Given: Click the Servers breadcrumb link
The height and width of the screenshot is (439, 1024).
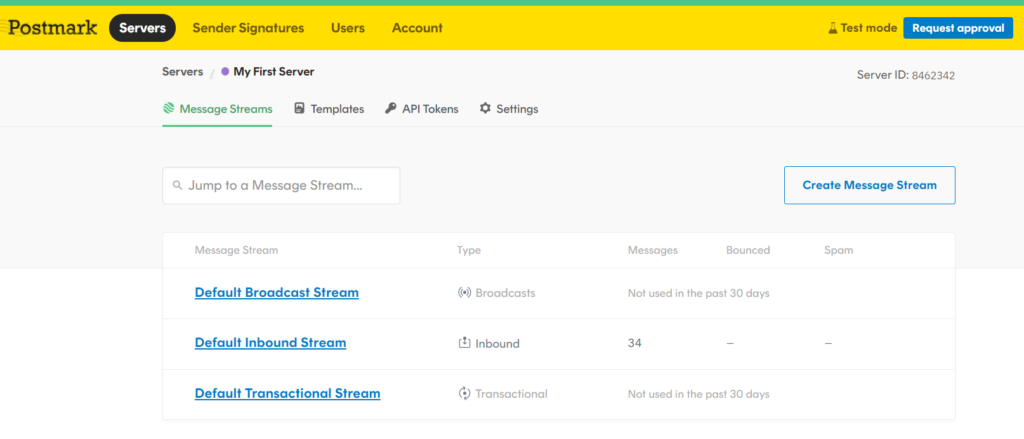Looking at the screenshot, I should pyautogui.click(x=183, y=72).
